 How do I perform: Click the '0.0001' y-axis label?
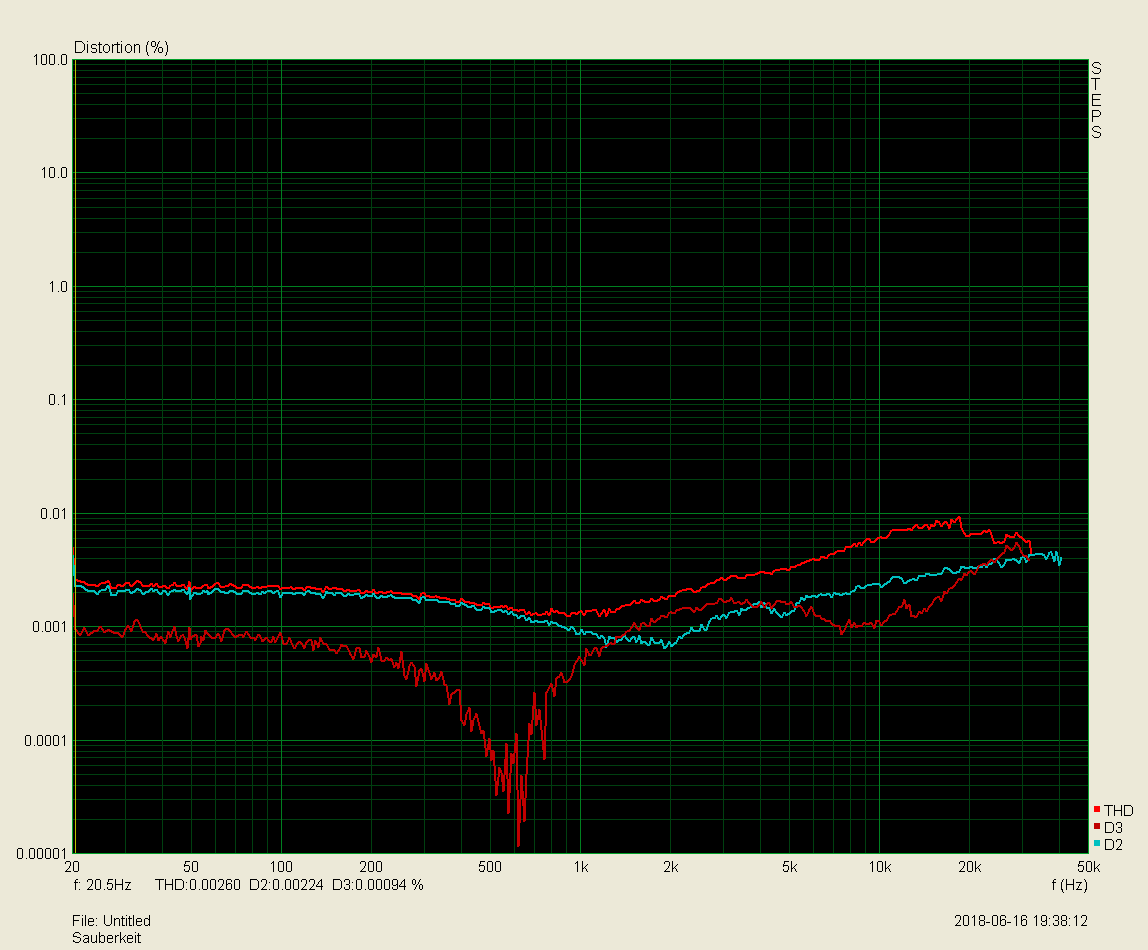click(x=46, y=741)
